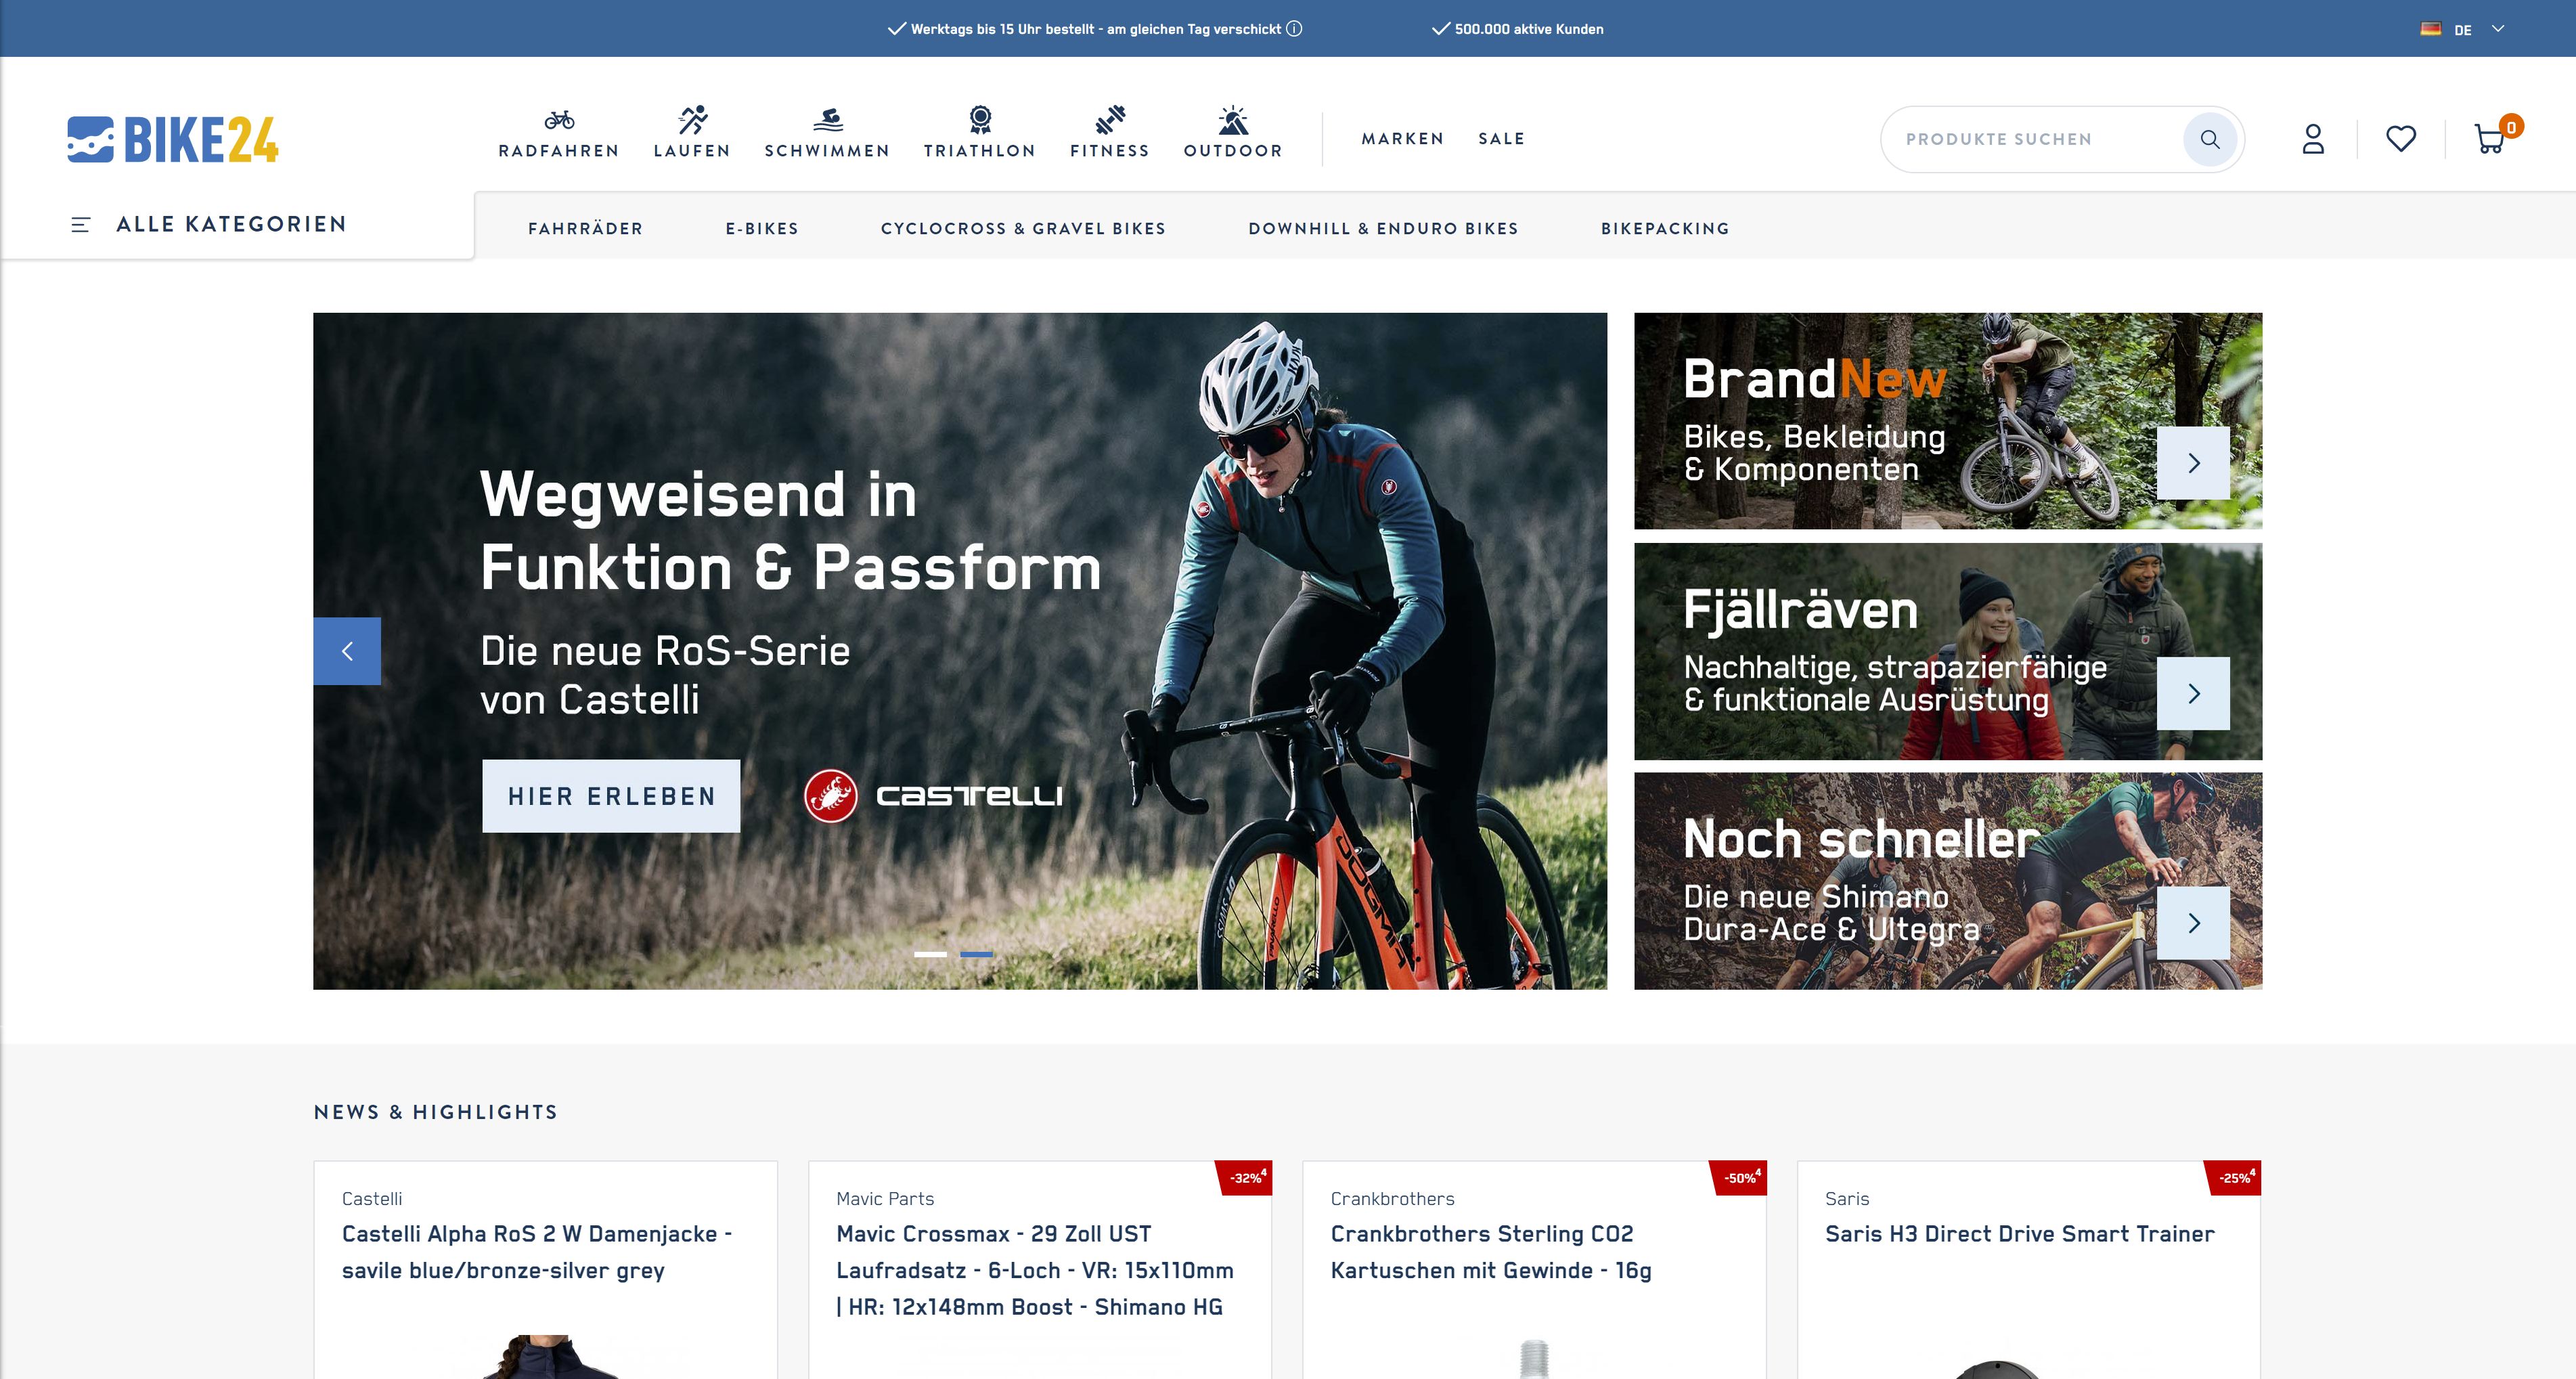Viewport: 2576px width, 1379px height.
Task: Open the SALE link
Action: click(1501, 139)
